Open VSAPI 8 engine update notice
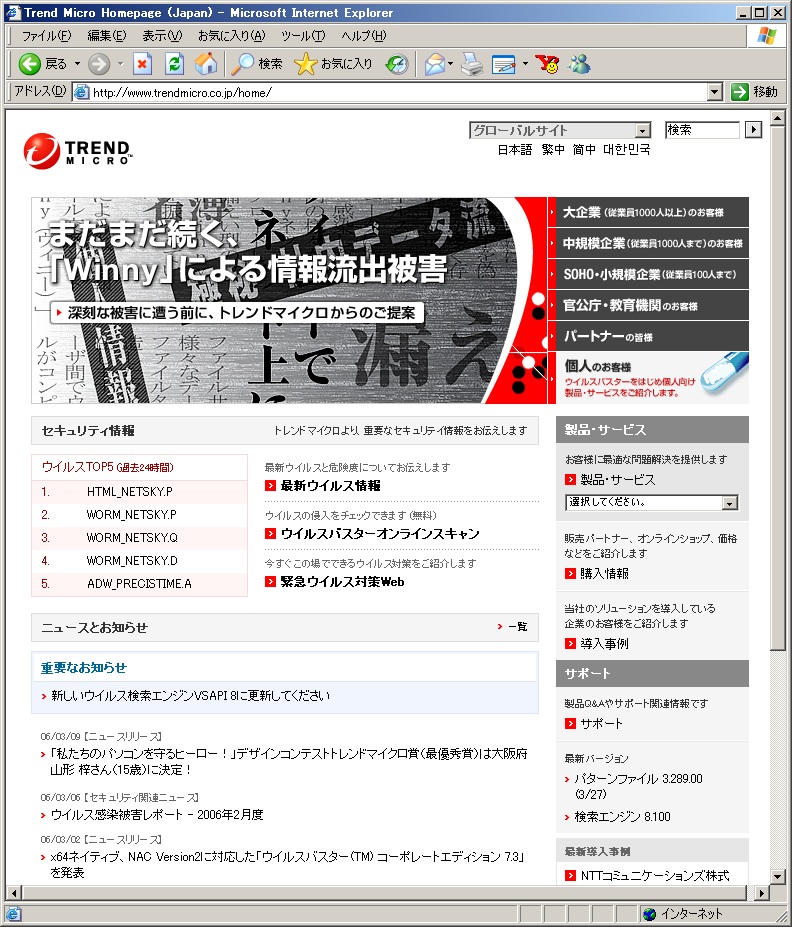 pyautogui.click(x=190, y=696)
